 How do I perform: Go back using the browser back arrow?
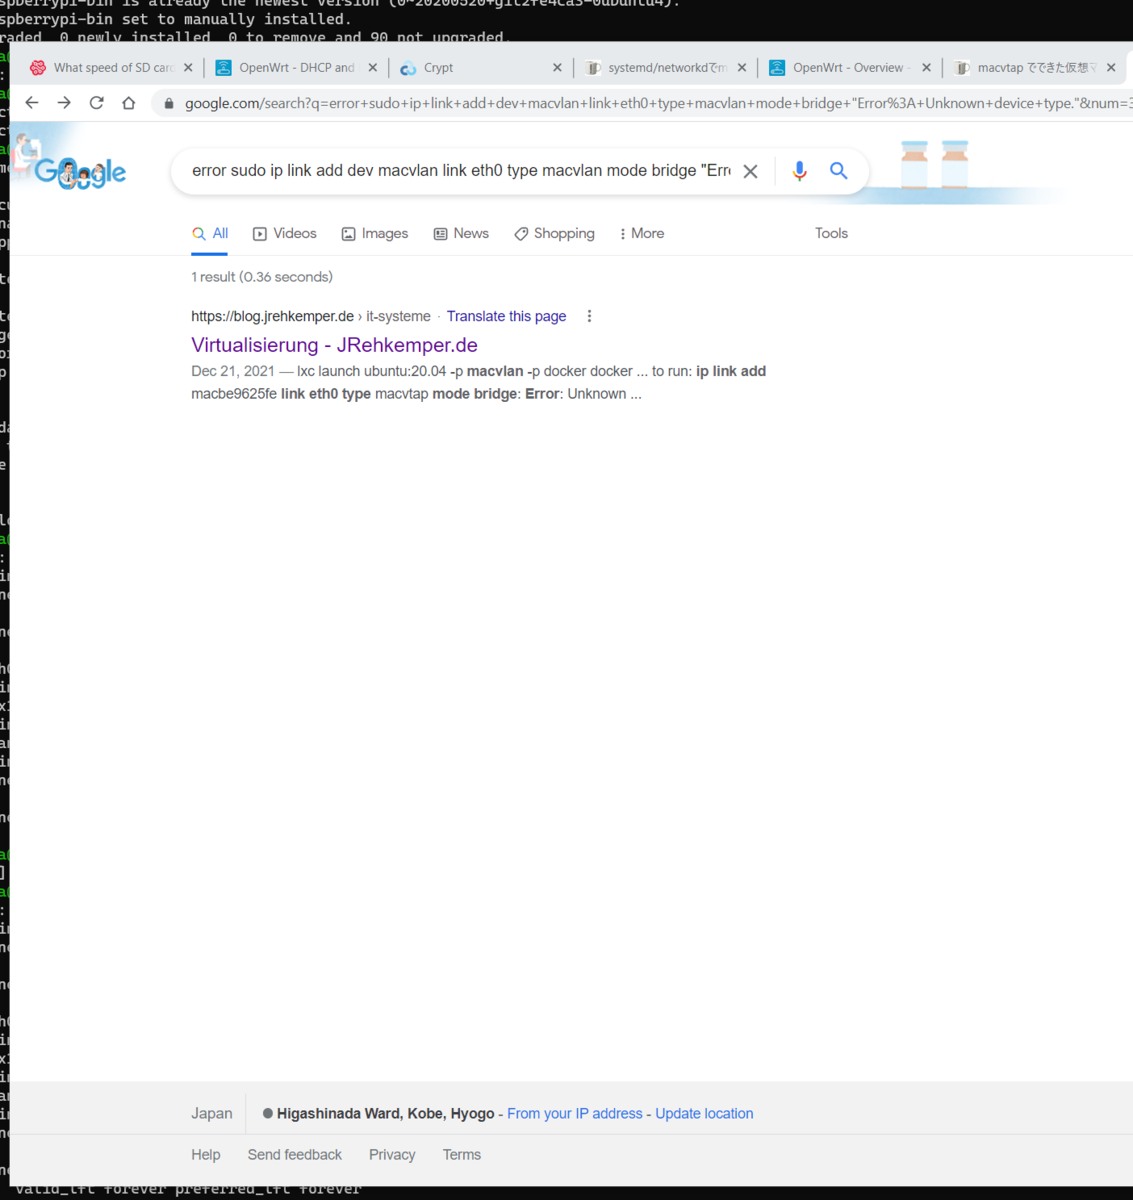pyautogui.click(x=32, y=103)
